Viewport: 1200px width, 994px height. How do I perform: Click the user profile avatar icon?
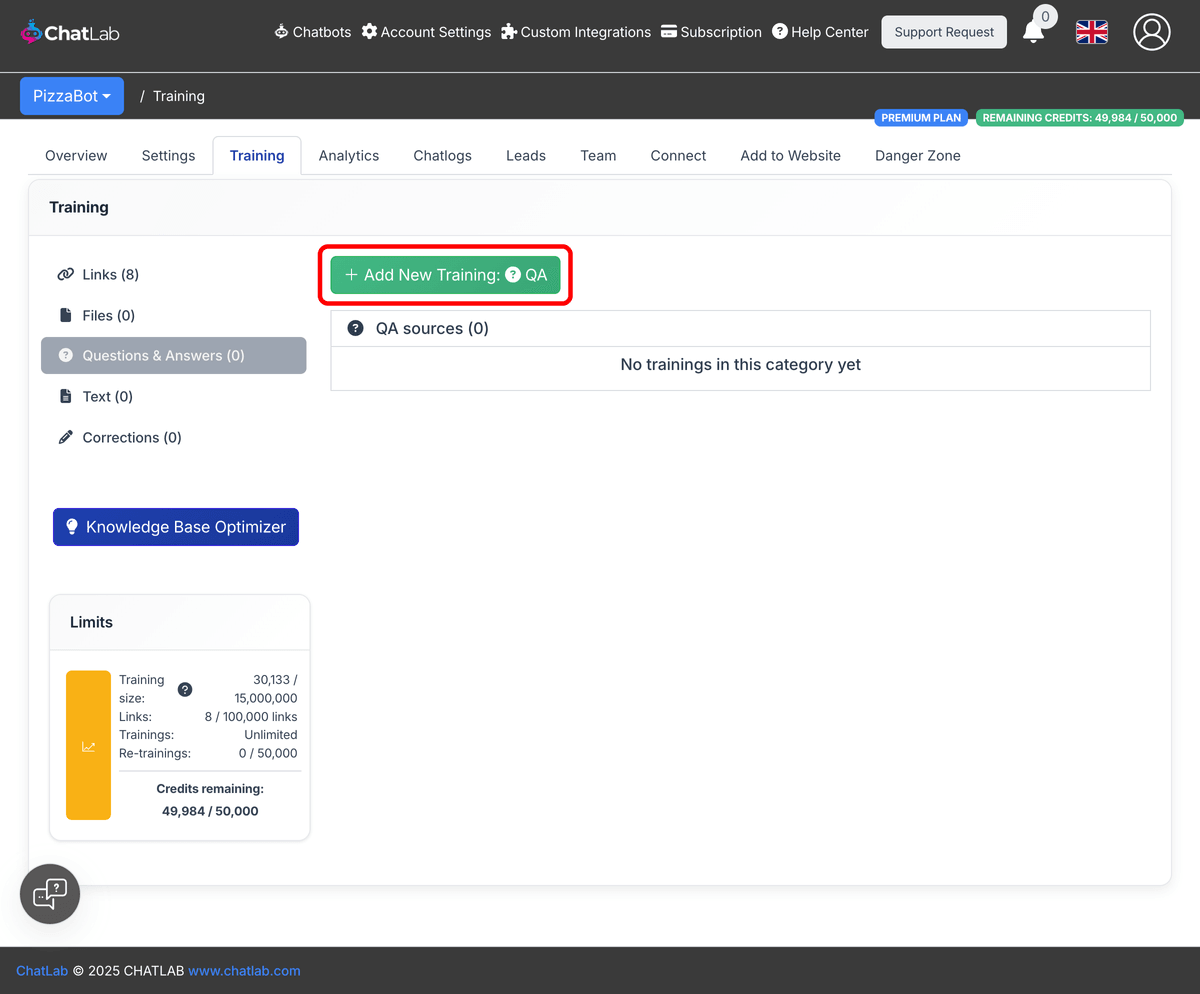[x=1151, y=32]
